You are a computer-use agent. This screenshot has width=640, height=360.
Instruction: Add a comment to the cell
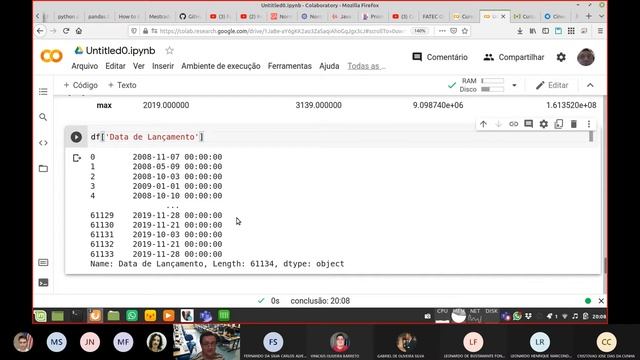(x=529, y=124)
